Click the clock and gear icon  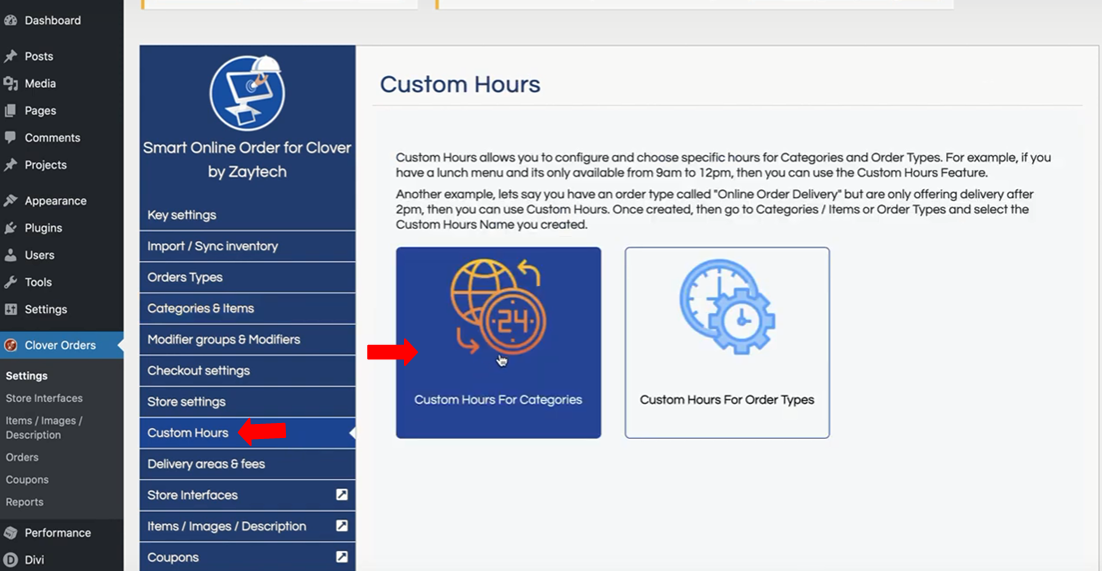coord(727,307)
